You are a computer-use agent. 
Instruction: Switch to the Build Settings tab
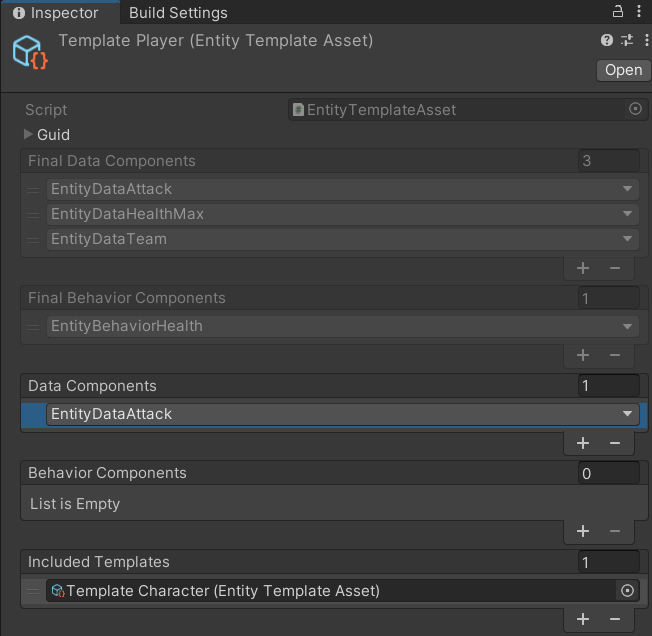[178, 13]
